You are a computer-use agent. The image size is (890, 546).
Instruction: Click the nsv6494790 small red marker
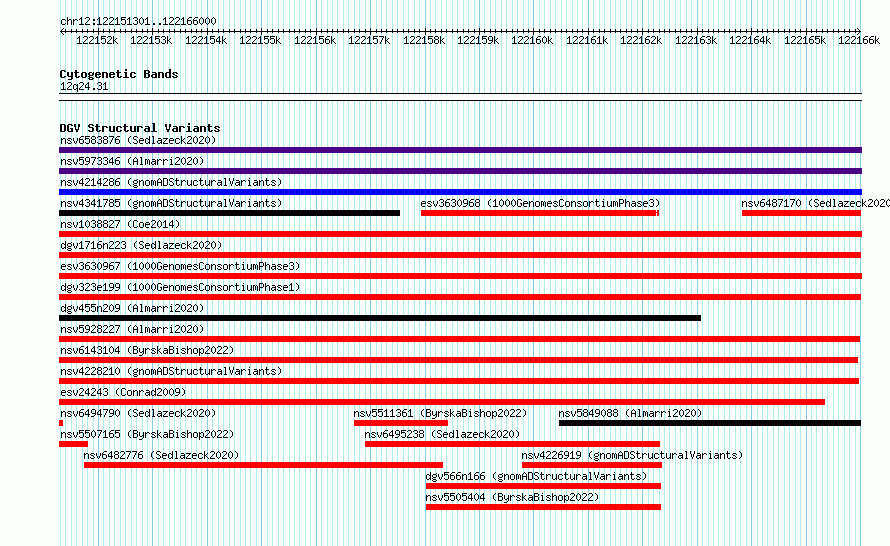pyautogui.click(x=61, y=423)
